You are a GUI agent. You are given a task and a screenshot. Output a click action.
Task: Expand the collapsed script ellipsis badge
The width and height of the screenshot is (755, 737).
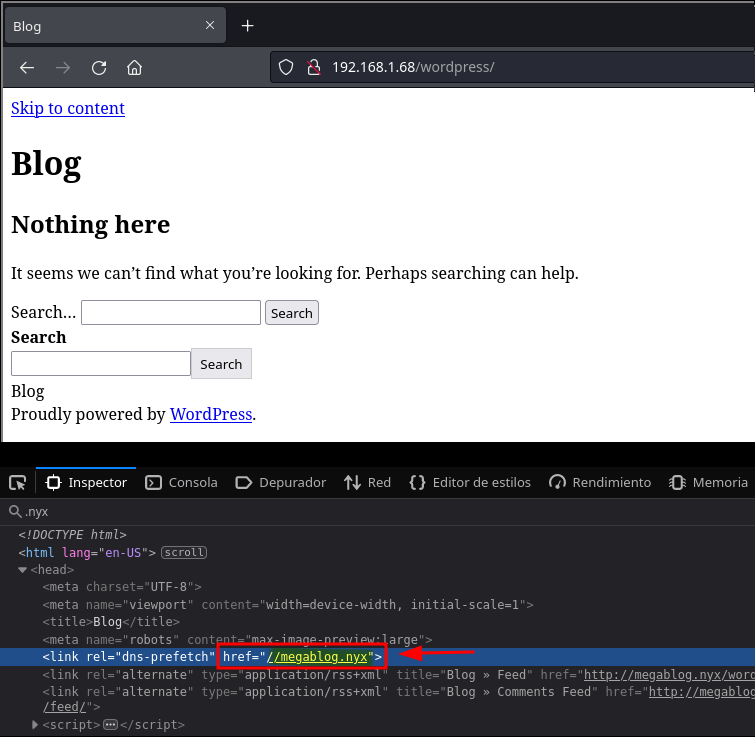110,725
